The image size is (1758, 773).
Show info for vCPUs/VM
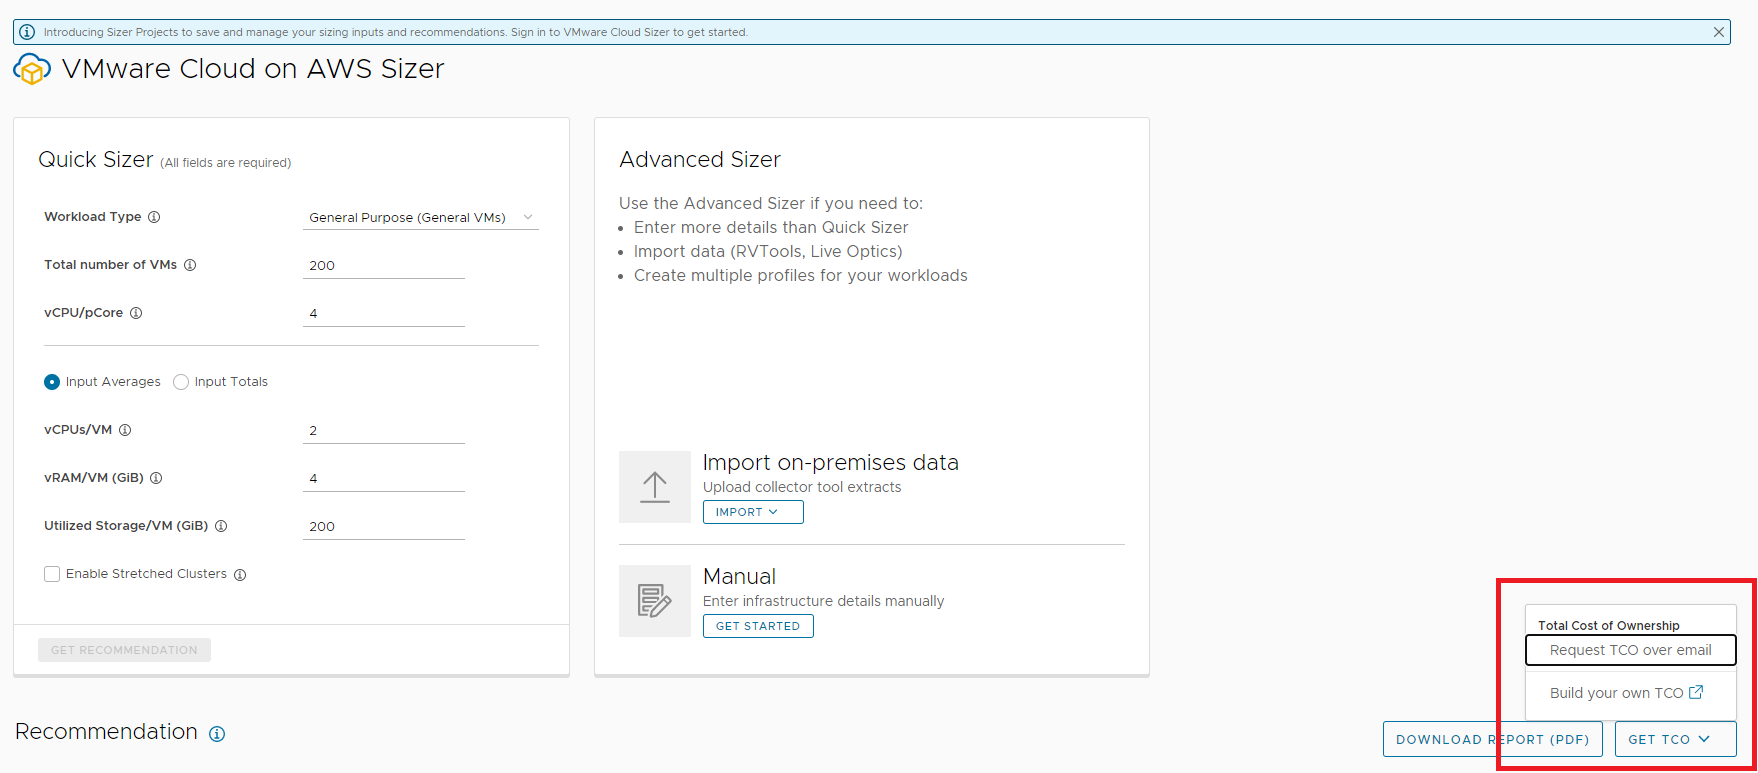125,430
